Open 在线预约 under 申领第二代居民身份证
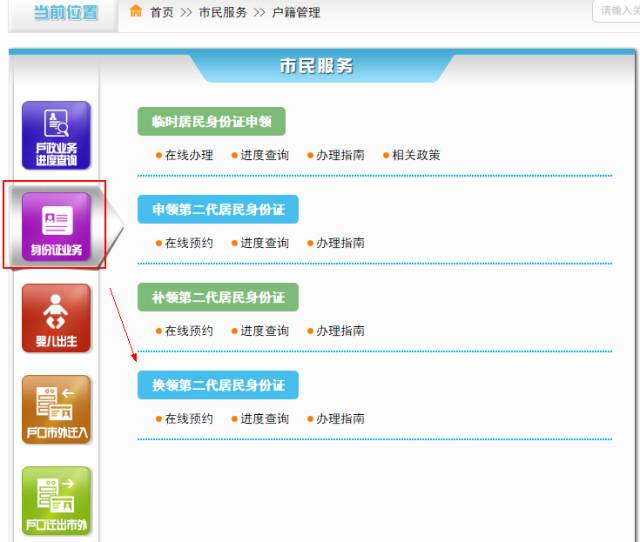Screen dimensions: 640x542 pos(189,243)
